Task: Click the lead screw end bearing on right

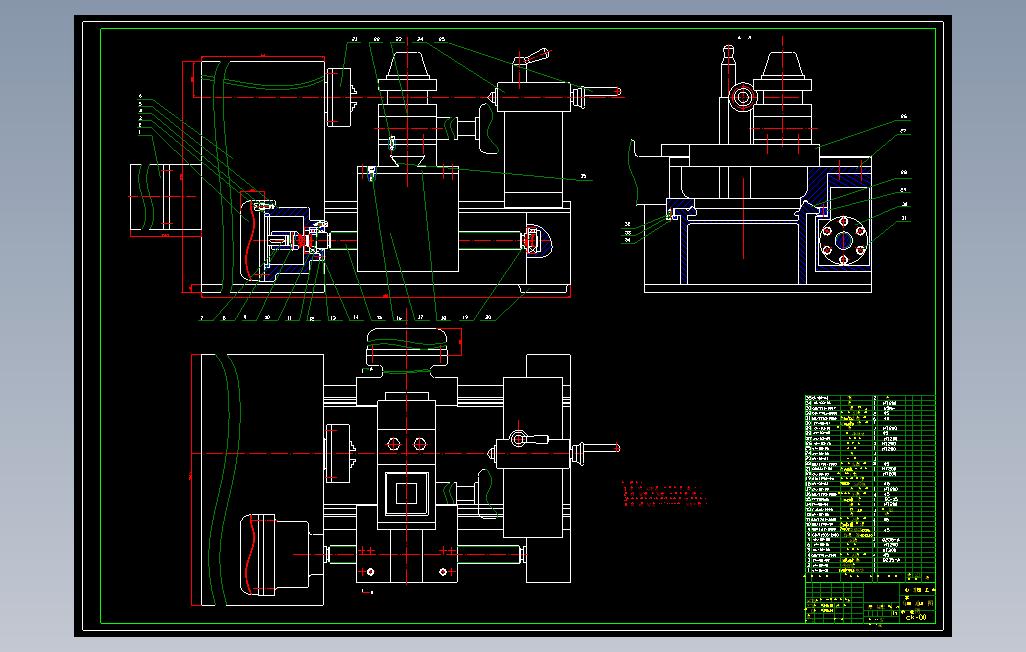Action: (535, 240)
